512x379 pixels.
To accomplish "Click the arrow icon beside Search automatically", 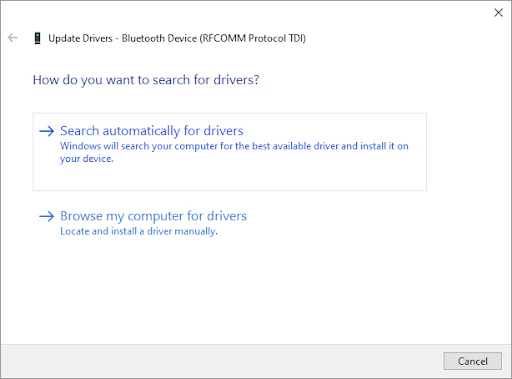I will point(47,131).
